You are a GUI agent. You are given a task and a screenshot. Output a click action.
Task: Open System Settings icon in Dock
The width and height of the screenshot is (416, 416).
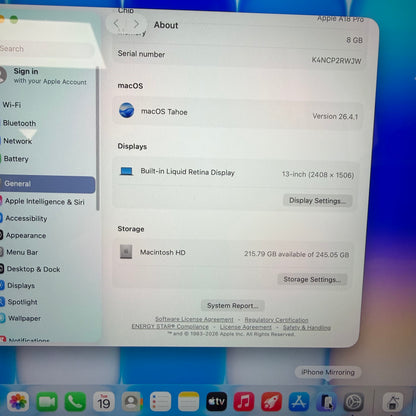353,402
